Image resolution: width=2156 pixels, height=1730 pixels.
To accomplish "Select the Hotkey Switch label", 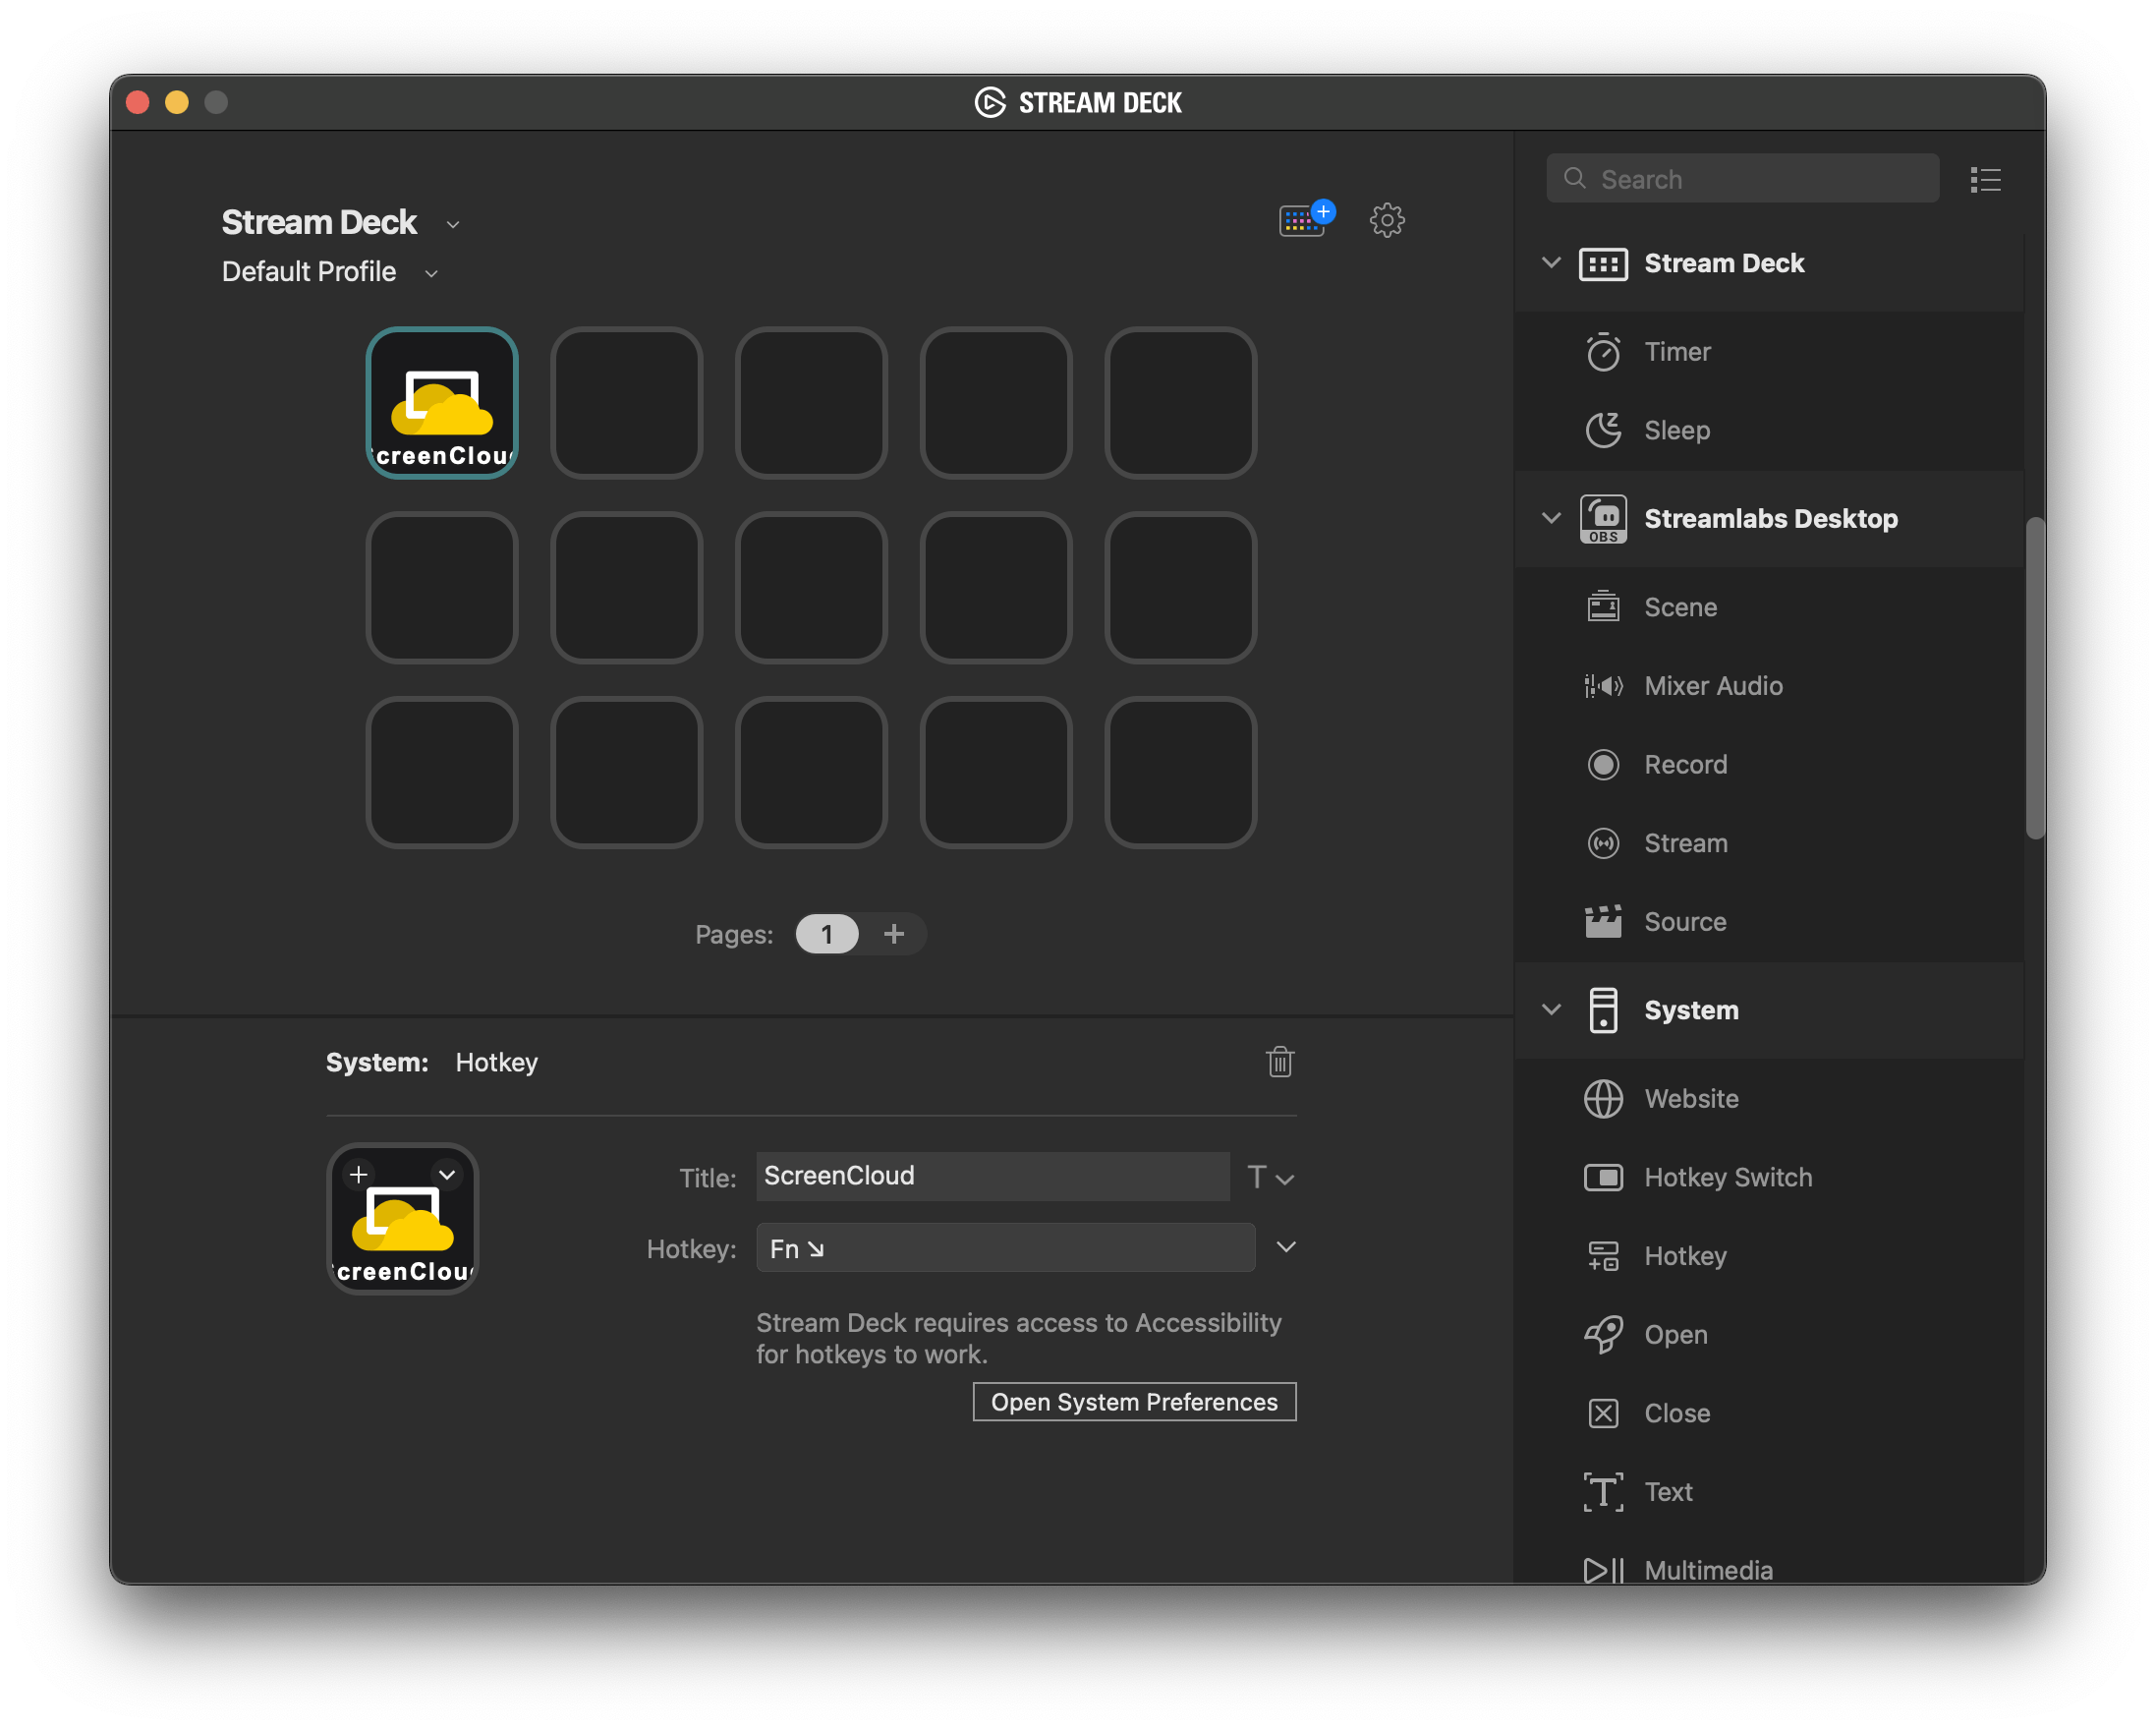I will [x=1728, y=1178].
